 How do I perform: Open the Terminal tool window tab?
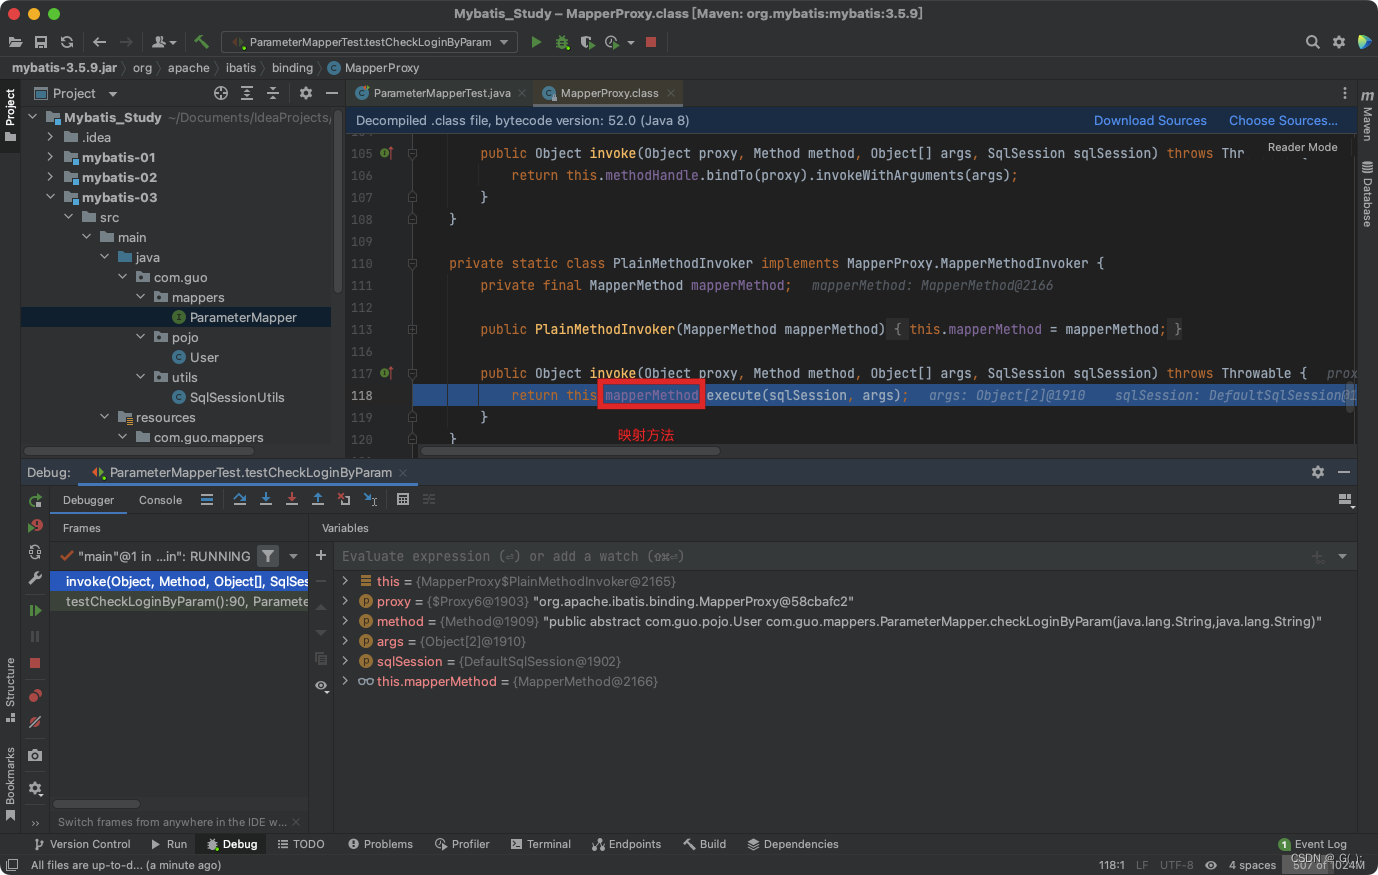point(540,844)
